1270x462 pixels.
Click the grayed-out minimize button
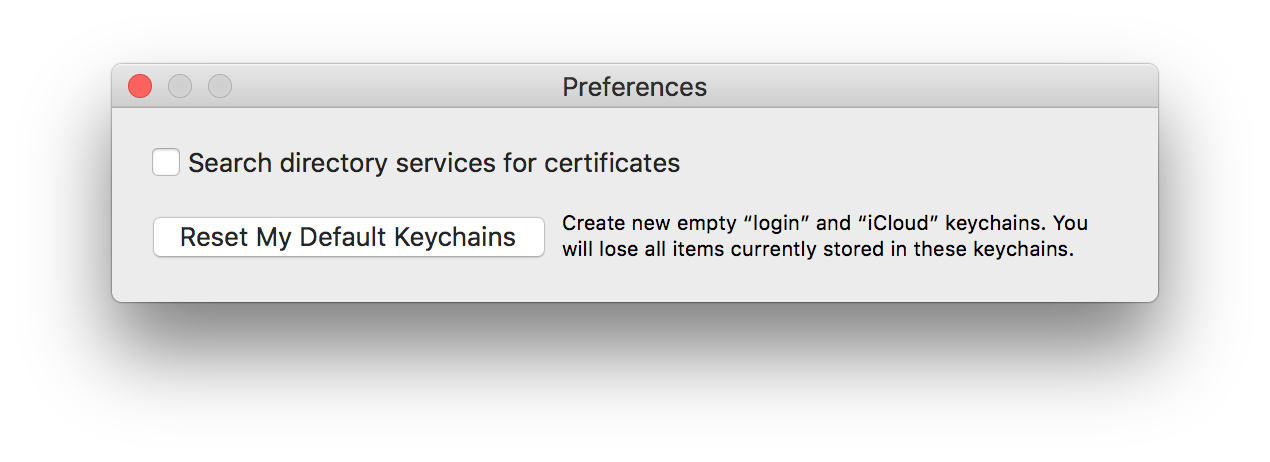pos(180,87)
